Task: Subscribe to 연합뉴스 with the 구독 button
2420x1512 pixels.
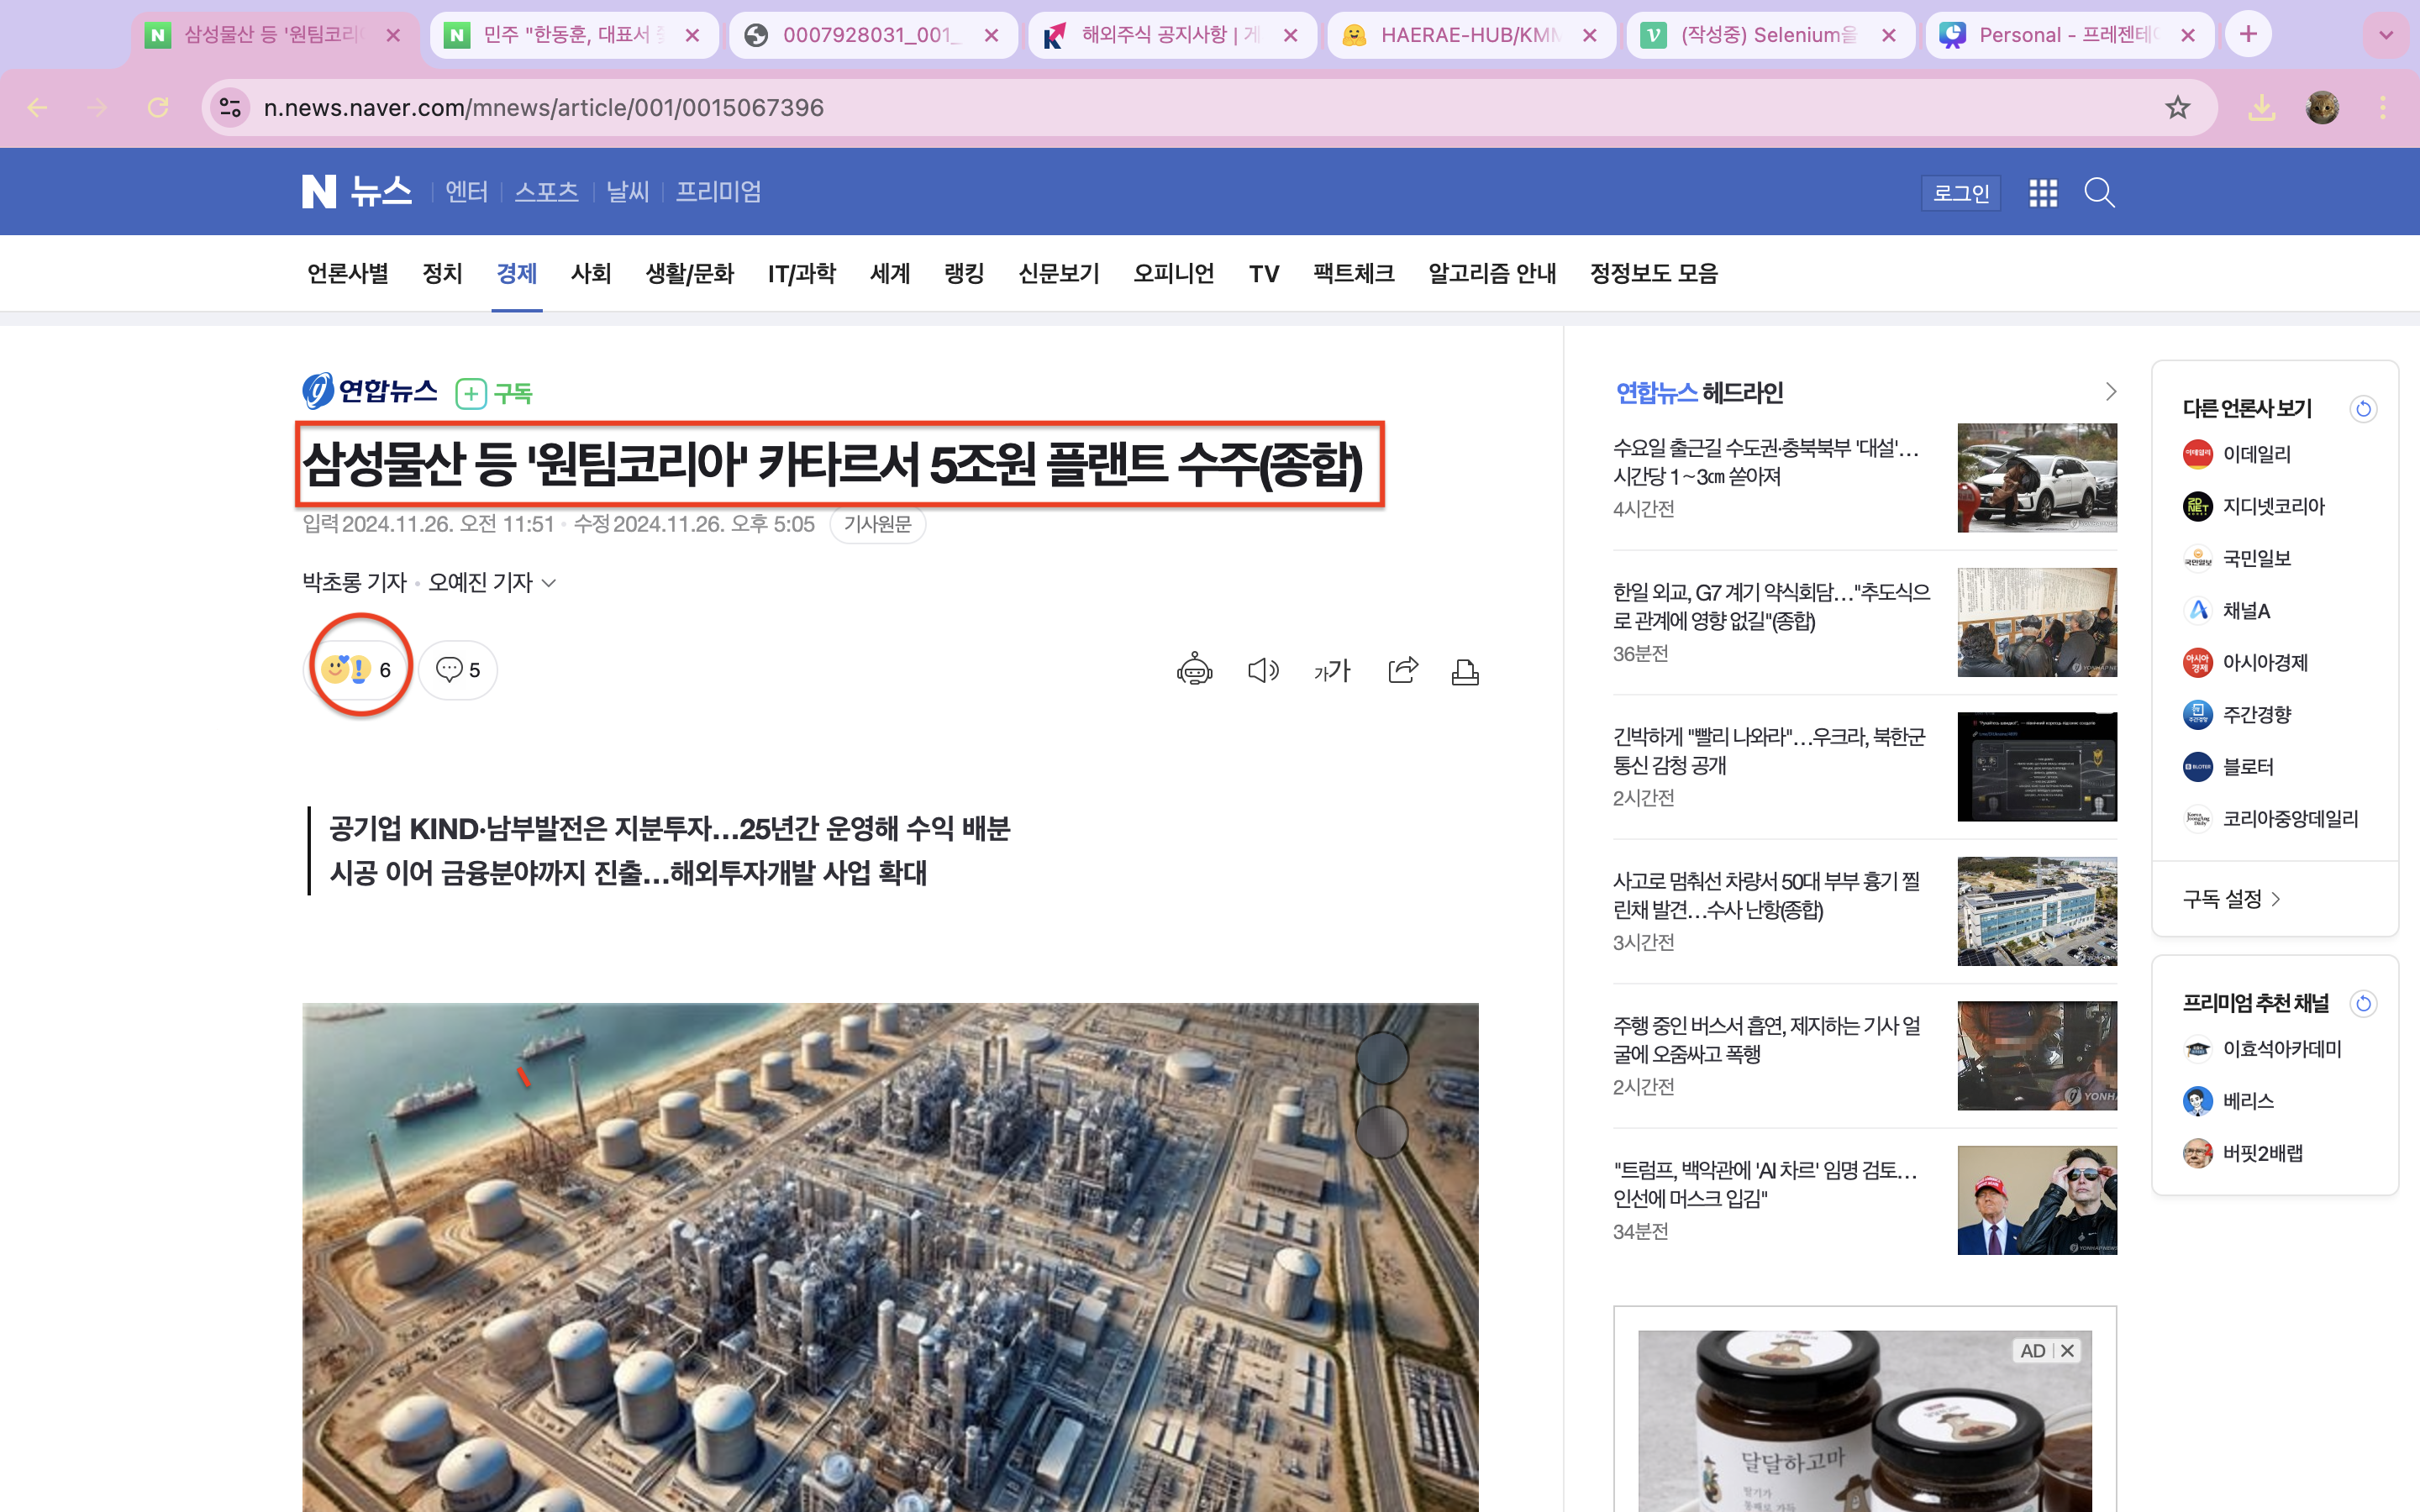Action: (494, 393)
